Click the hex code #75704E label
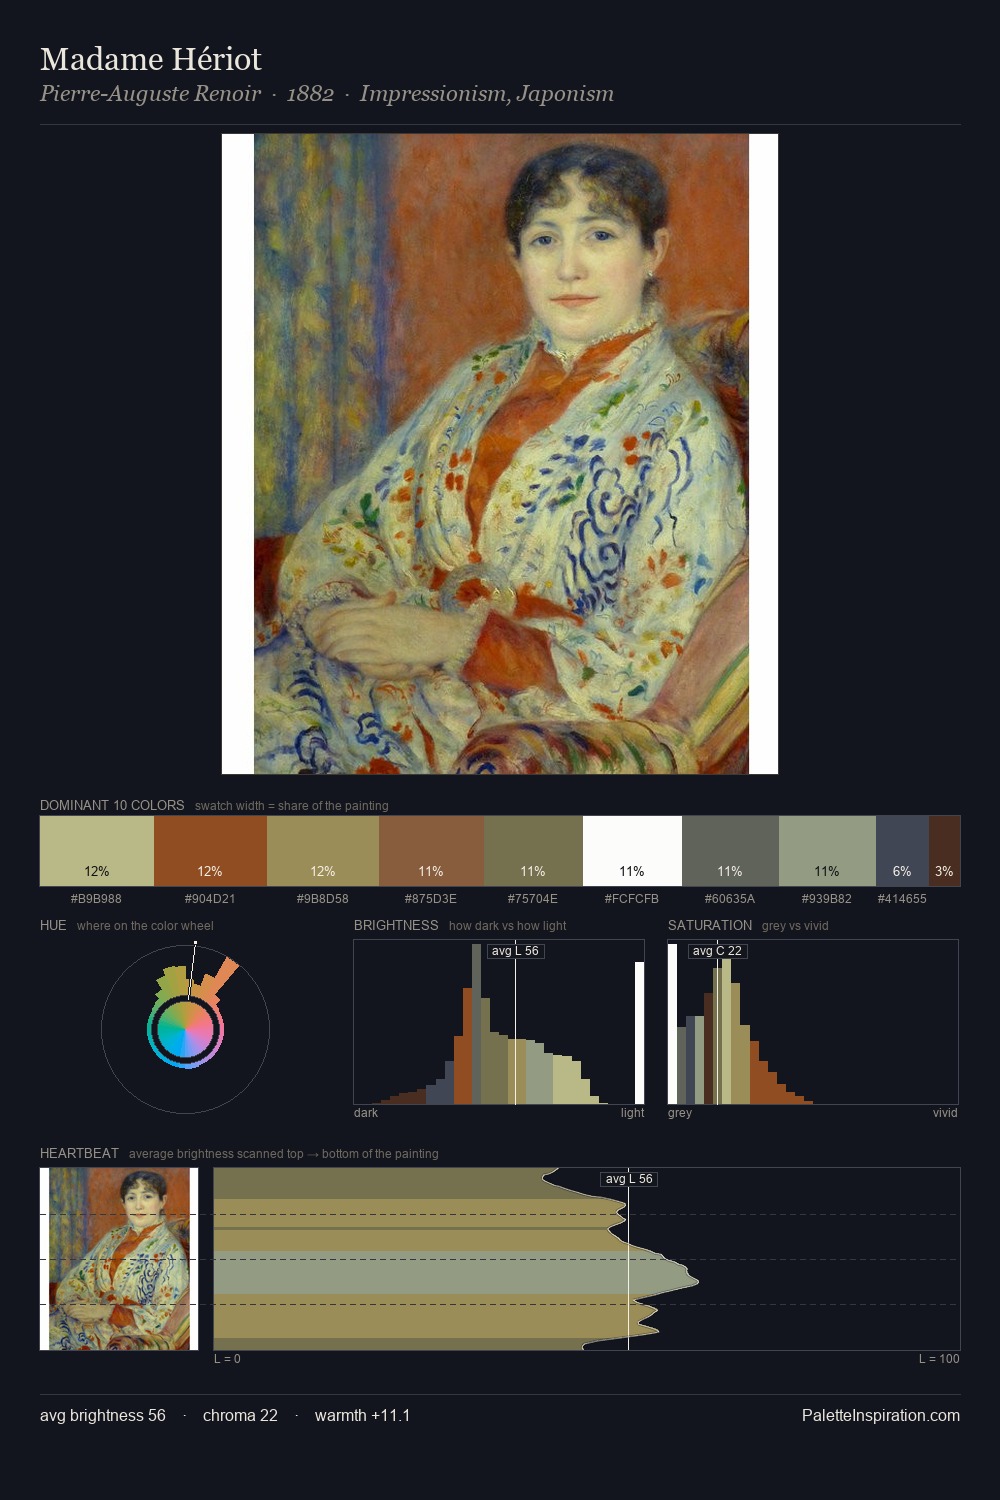Screen dimensions: 1000x1500 [x=533, y=898]
